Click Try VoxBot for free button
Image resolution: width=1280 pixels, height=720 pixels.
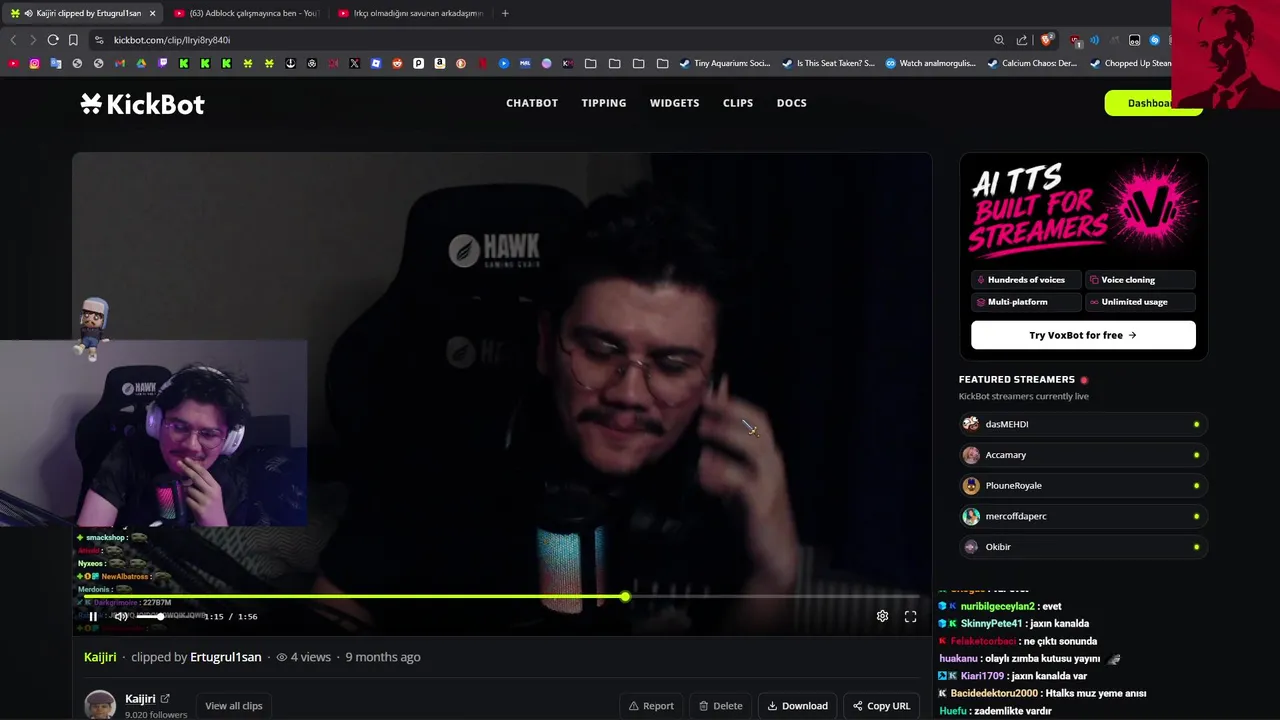(x=1083, y=335)
